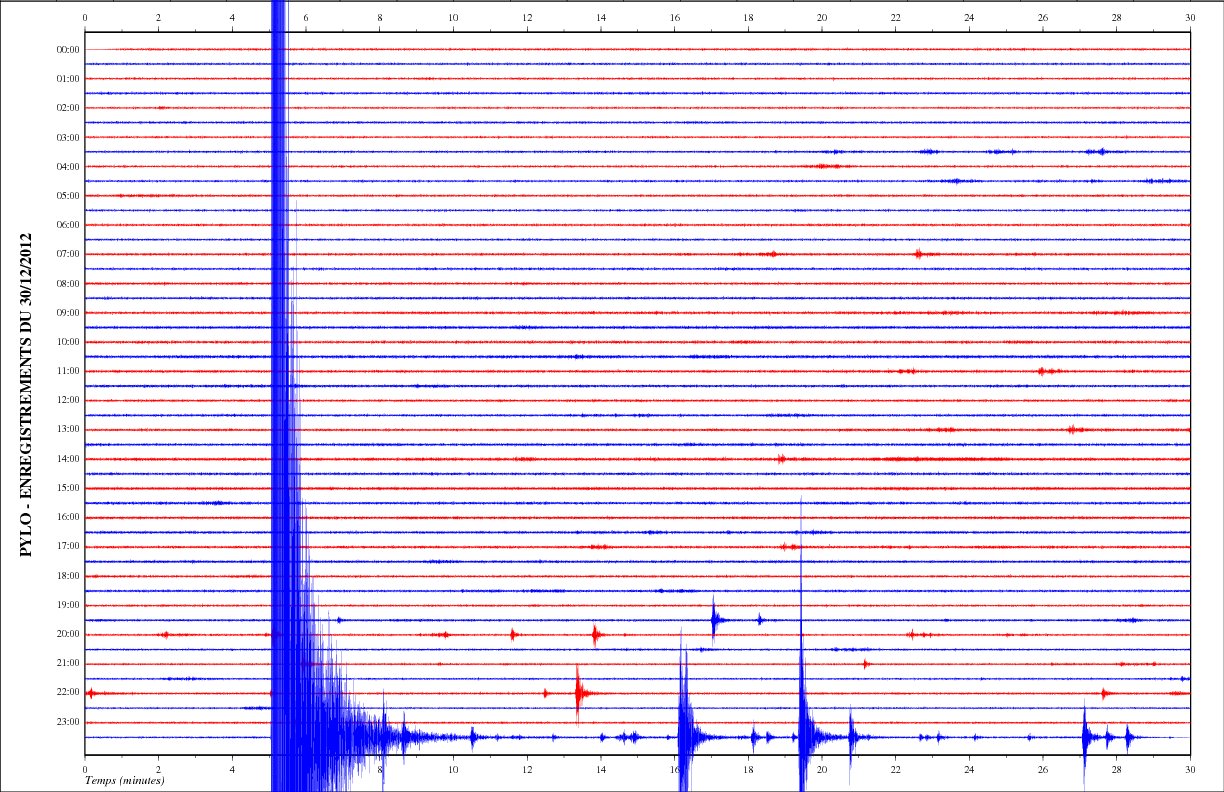1224x792 pixels.
Task: Click the 14 tick on top axis
Action: [601, 17]
